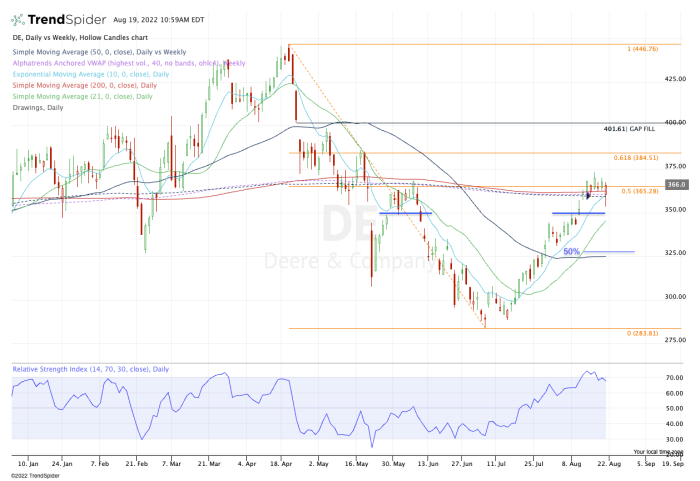
Task: Click the Fibonacci '1 (446.76)' level label
Action: [642, 49]
